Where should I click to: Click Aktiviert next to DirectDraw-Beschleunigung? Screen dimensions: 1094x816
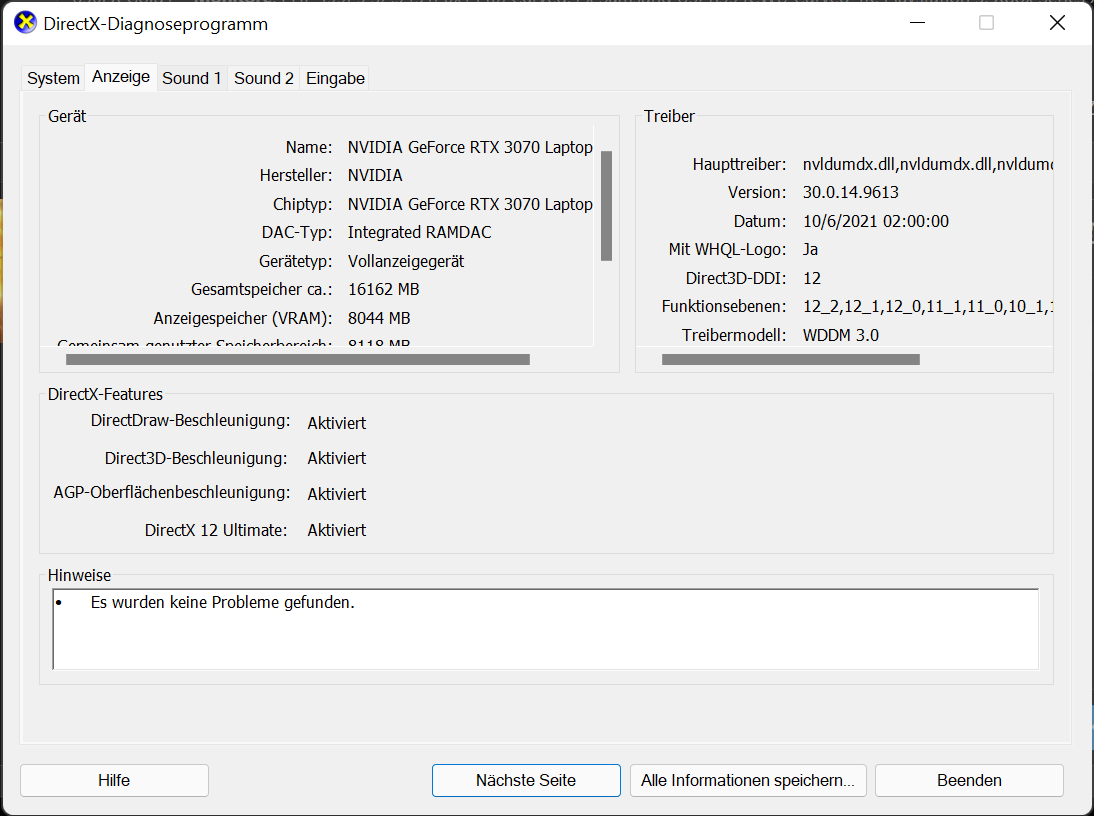pos(336,423)
